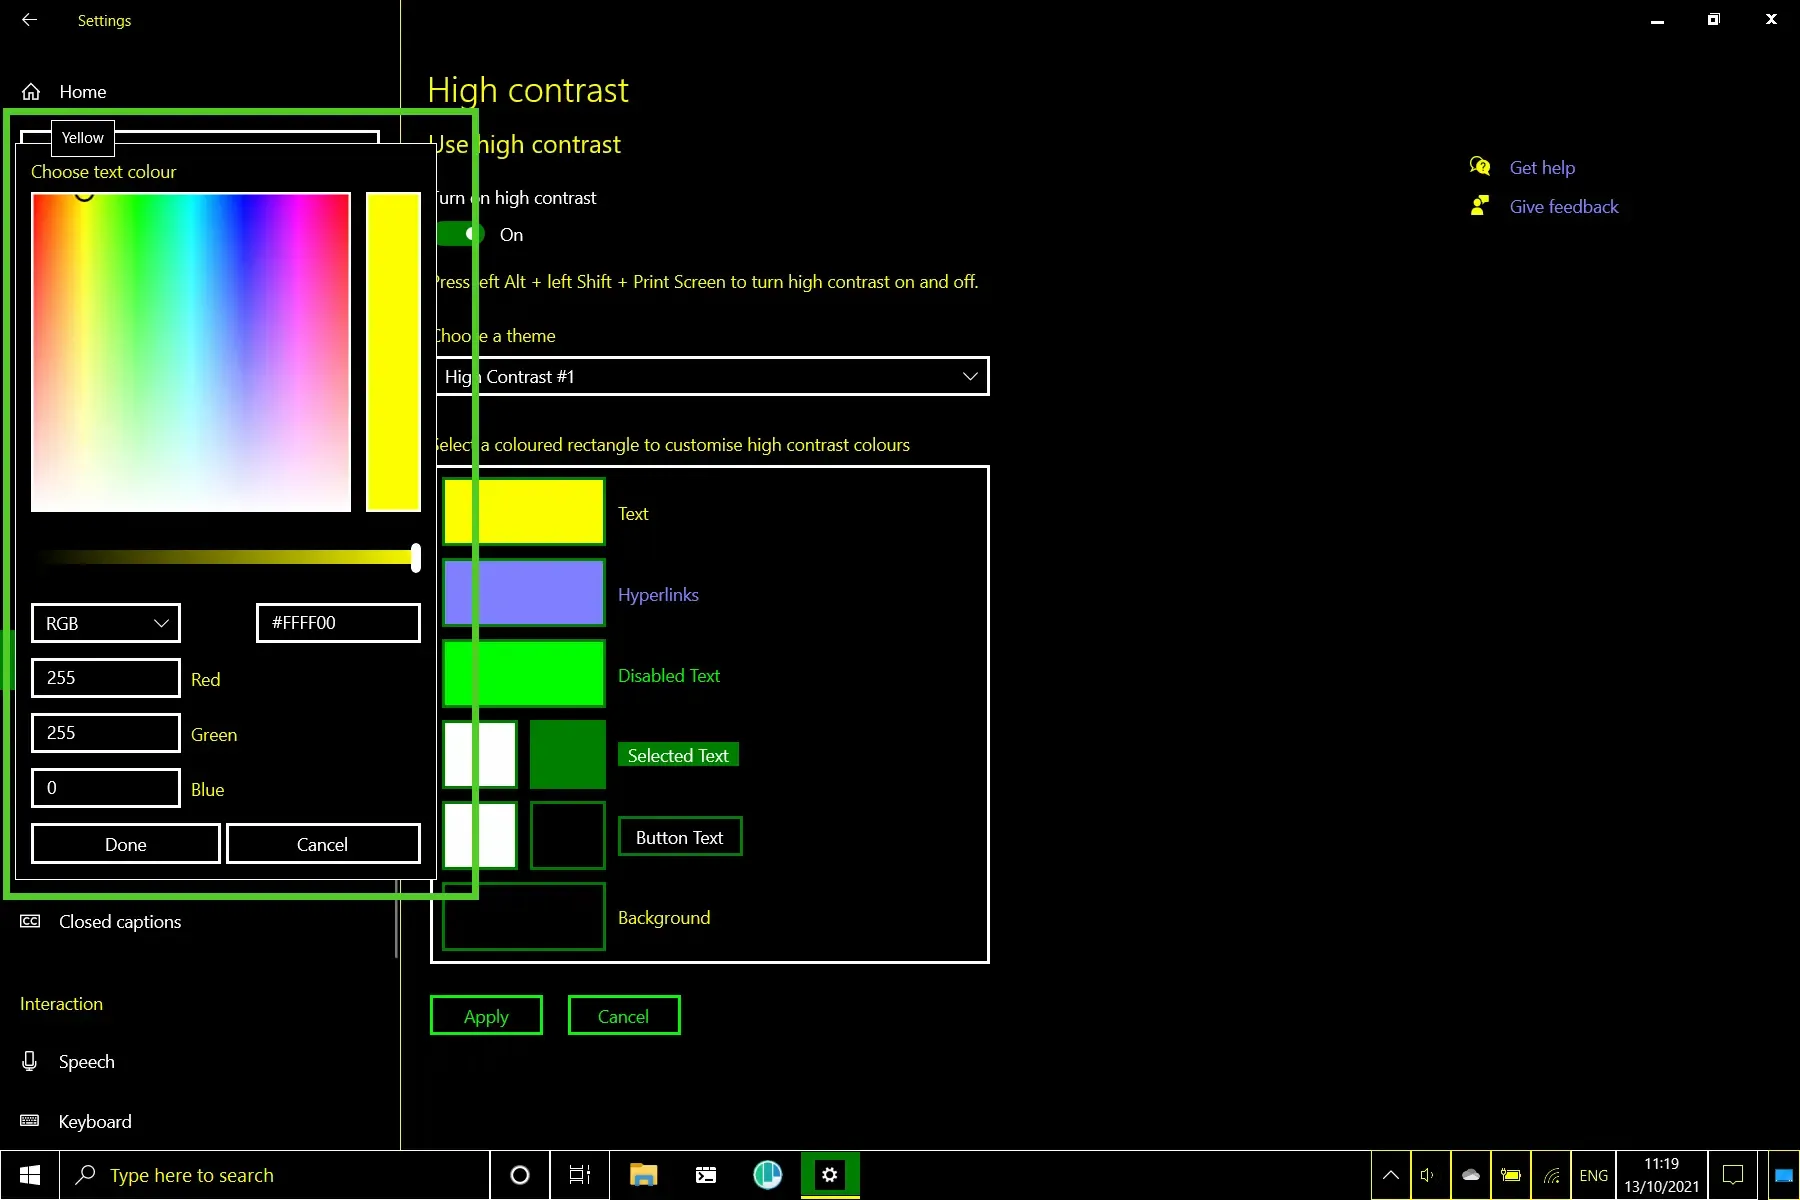
Task: Toggle the high contrast switch off
Action: click(460, 234)
